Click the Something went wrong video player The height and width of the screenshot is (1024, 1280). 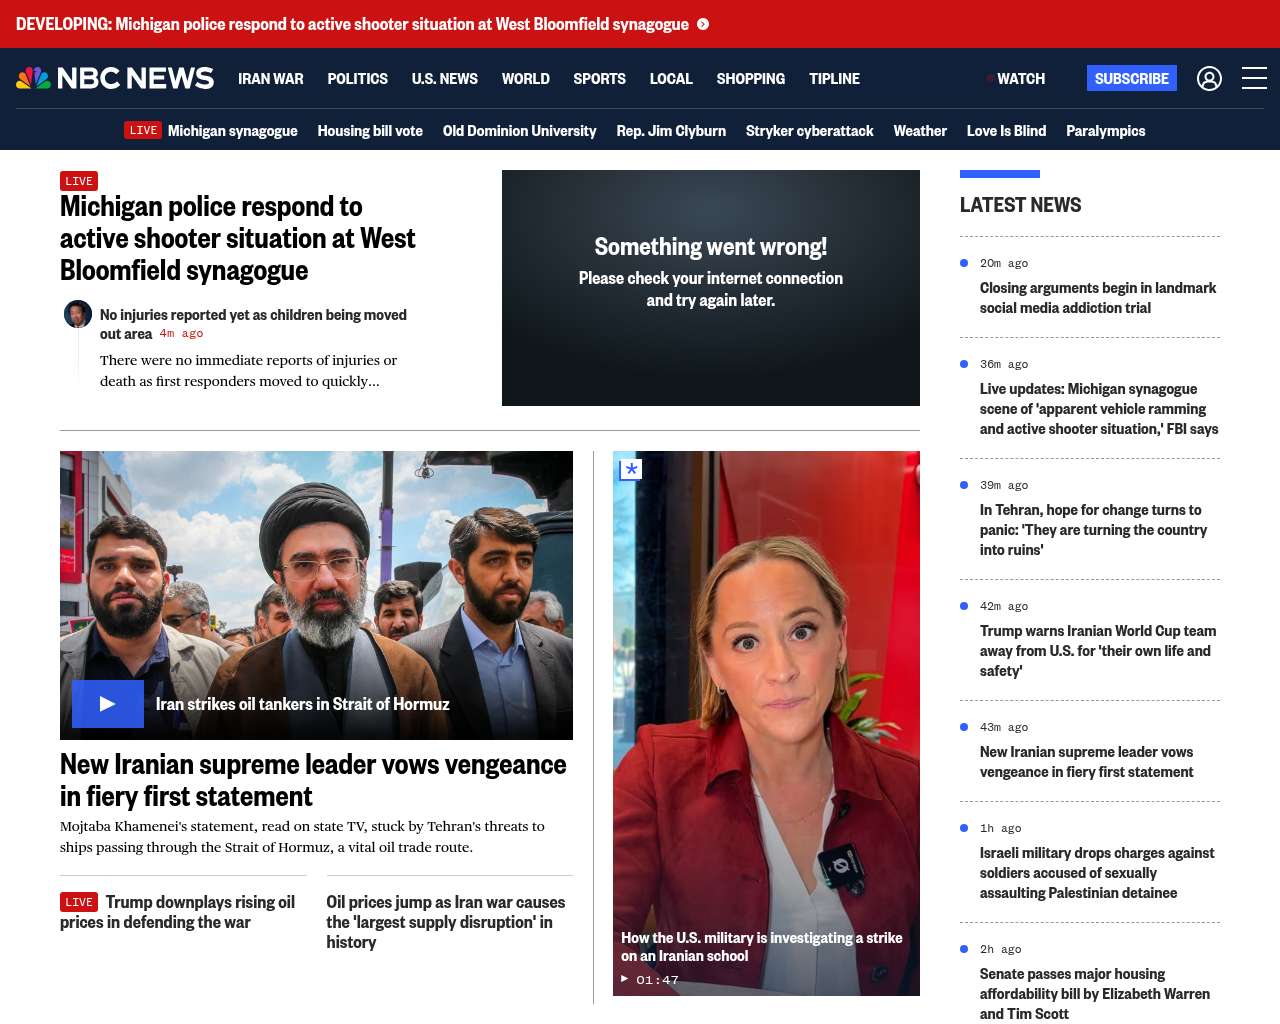tap(710, 288)
